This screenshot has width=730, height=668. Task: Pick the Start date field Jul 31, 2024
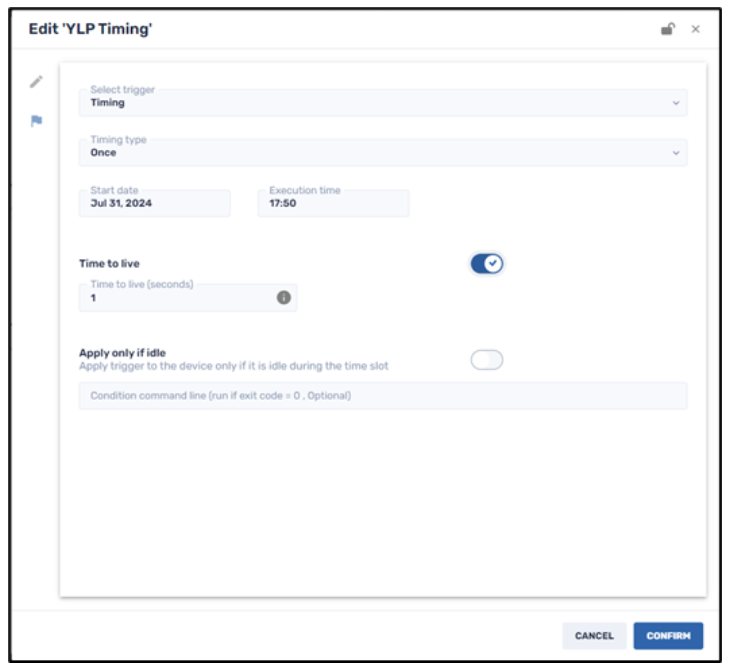[x=154, y=203]
